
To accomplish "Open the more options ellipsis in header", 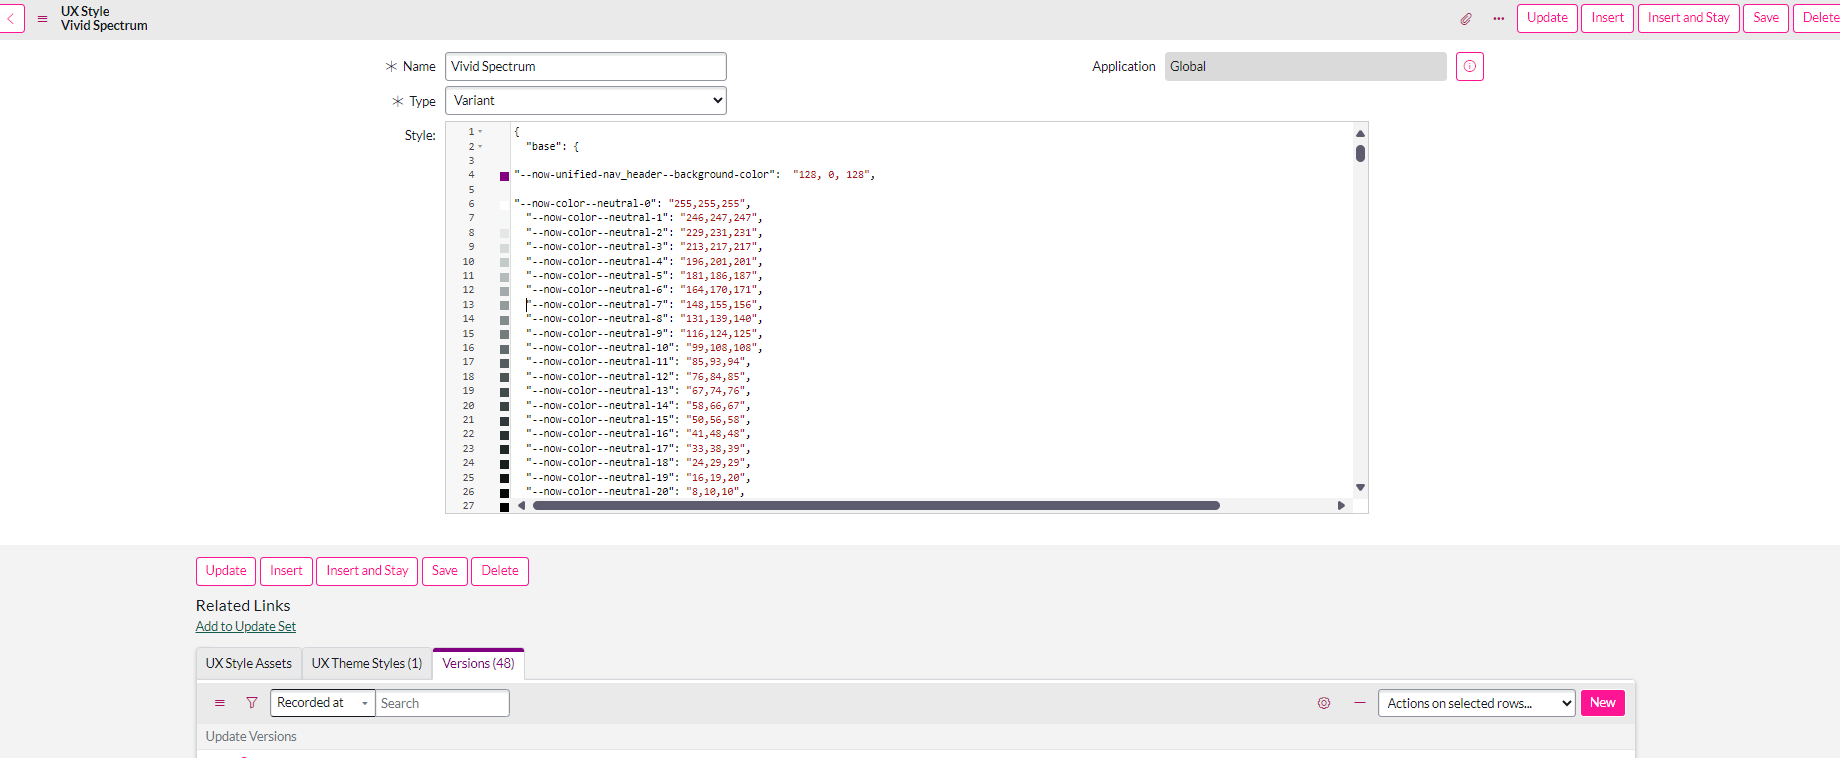I will (1498, 18).
